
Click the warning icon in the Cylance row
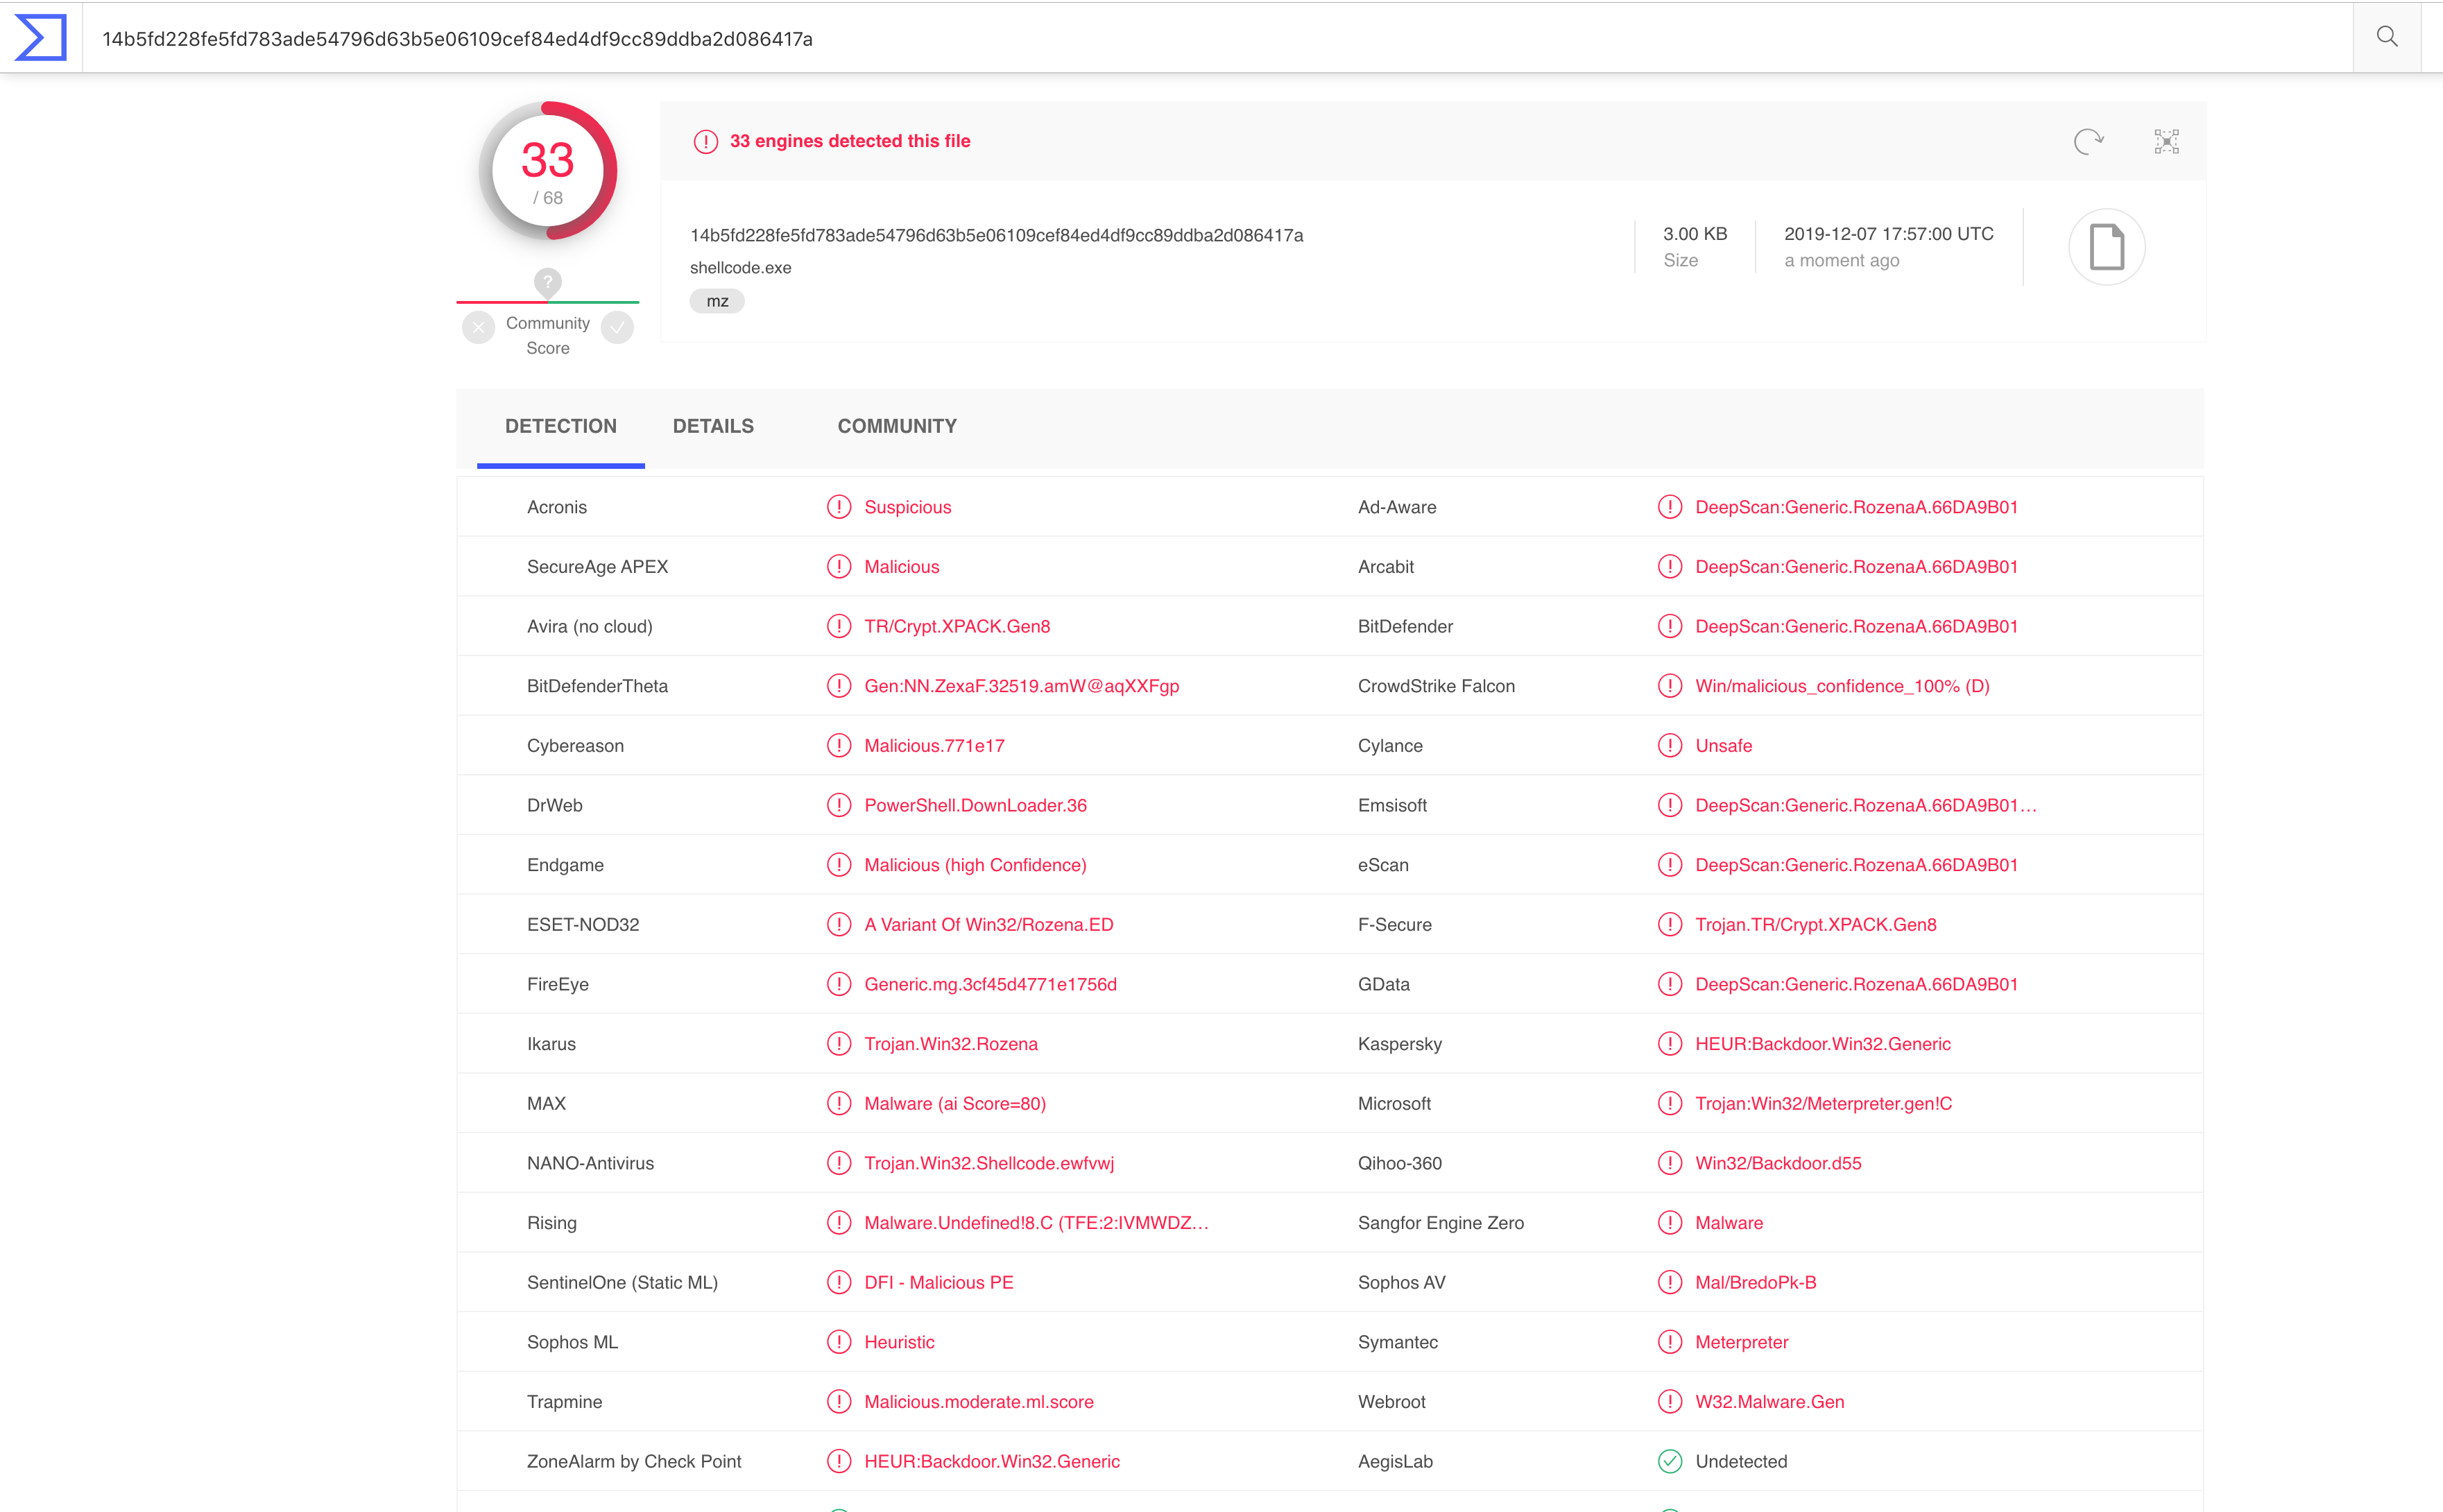click(x=1670, y=746)
